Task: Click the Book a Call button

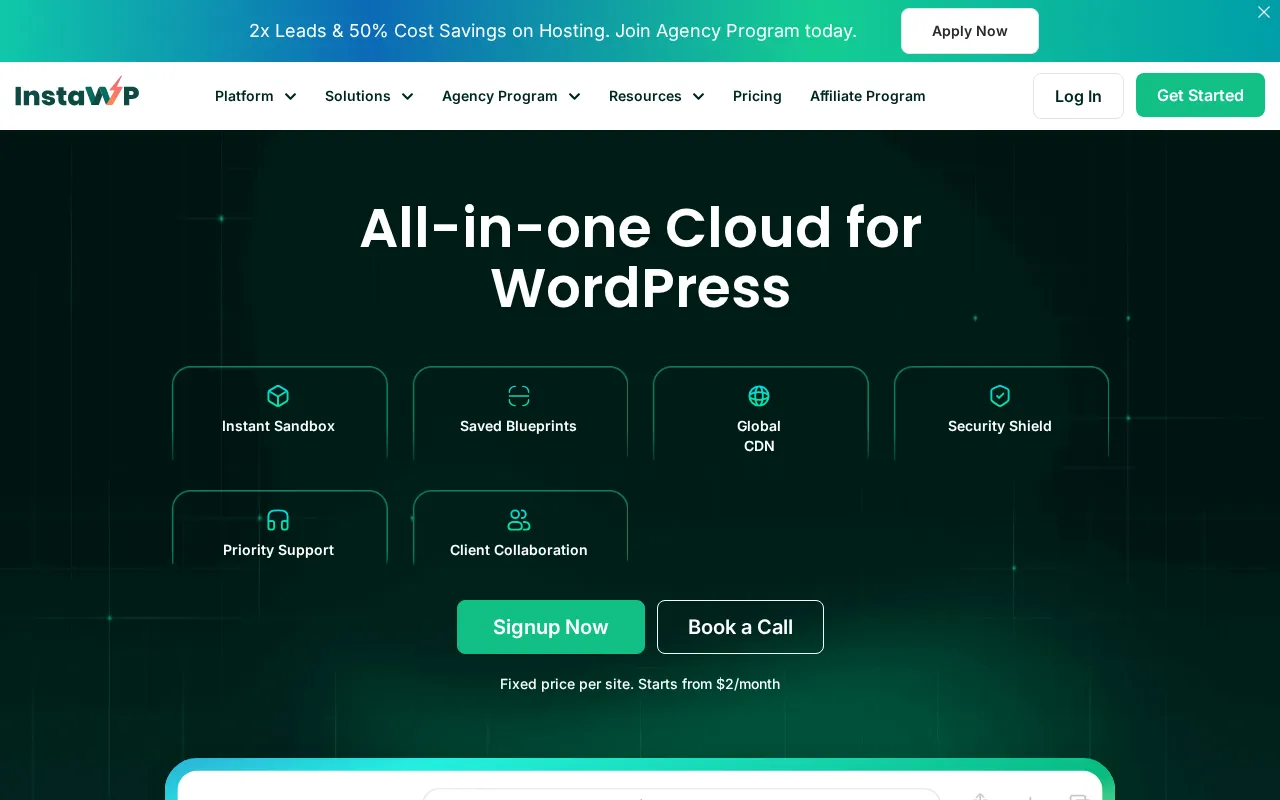Action: [740, 627]
